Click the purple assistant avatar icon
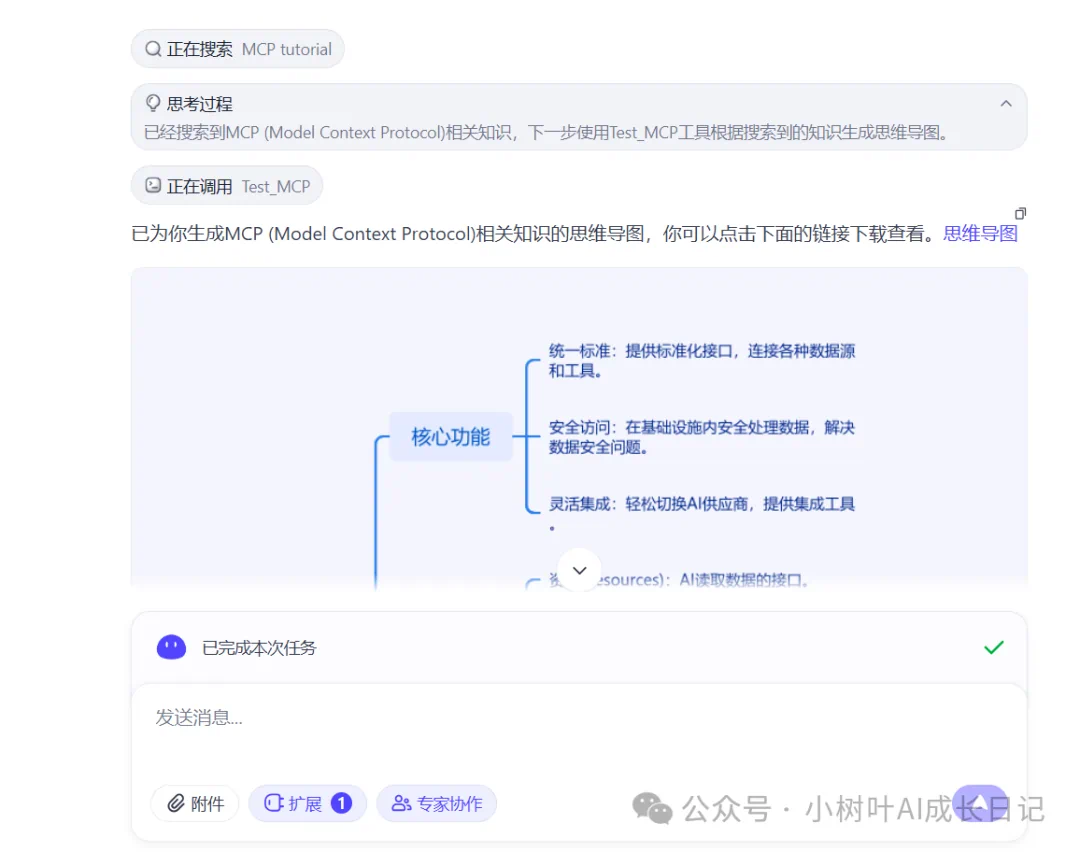The width and height of the screenshot is (1080, 852). click(172, 647)
